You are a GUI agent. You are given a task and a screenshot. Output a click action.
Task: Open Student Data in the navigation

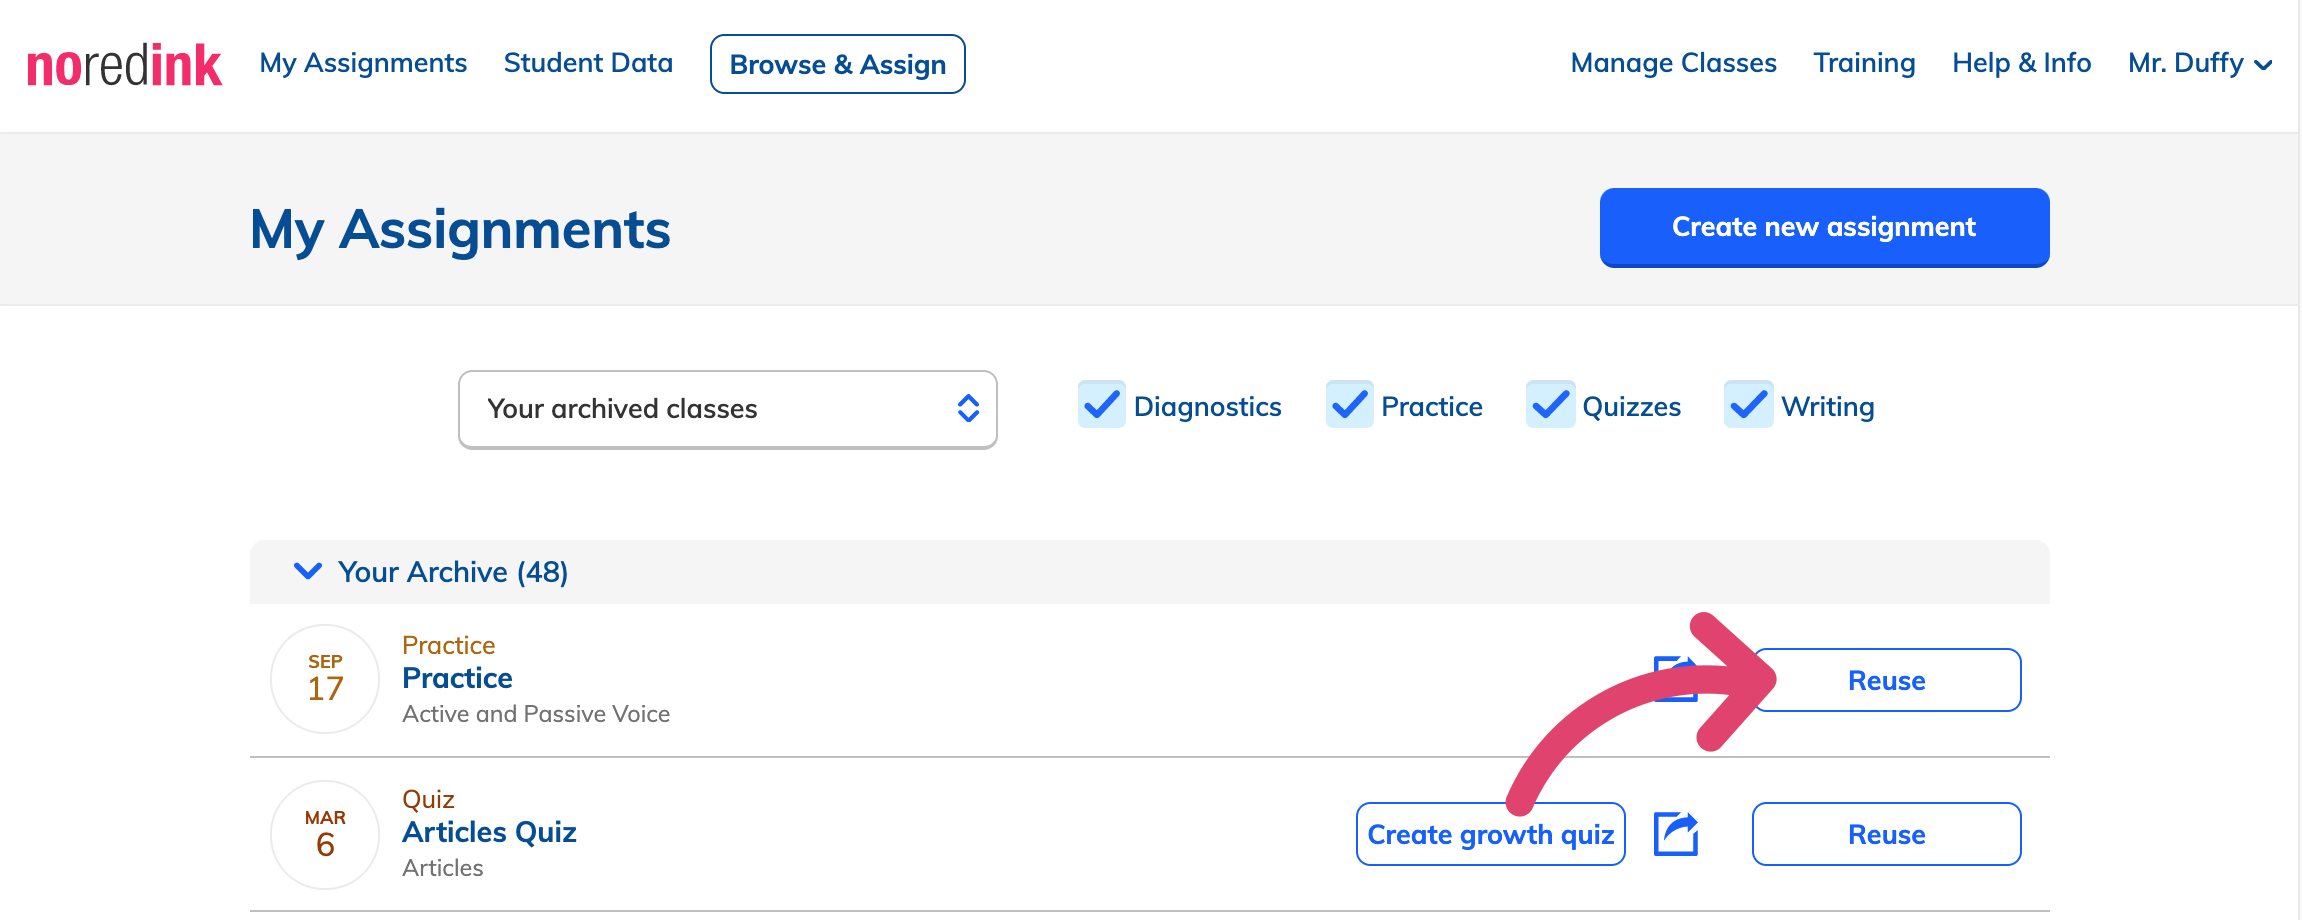(x=588, y=63)
